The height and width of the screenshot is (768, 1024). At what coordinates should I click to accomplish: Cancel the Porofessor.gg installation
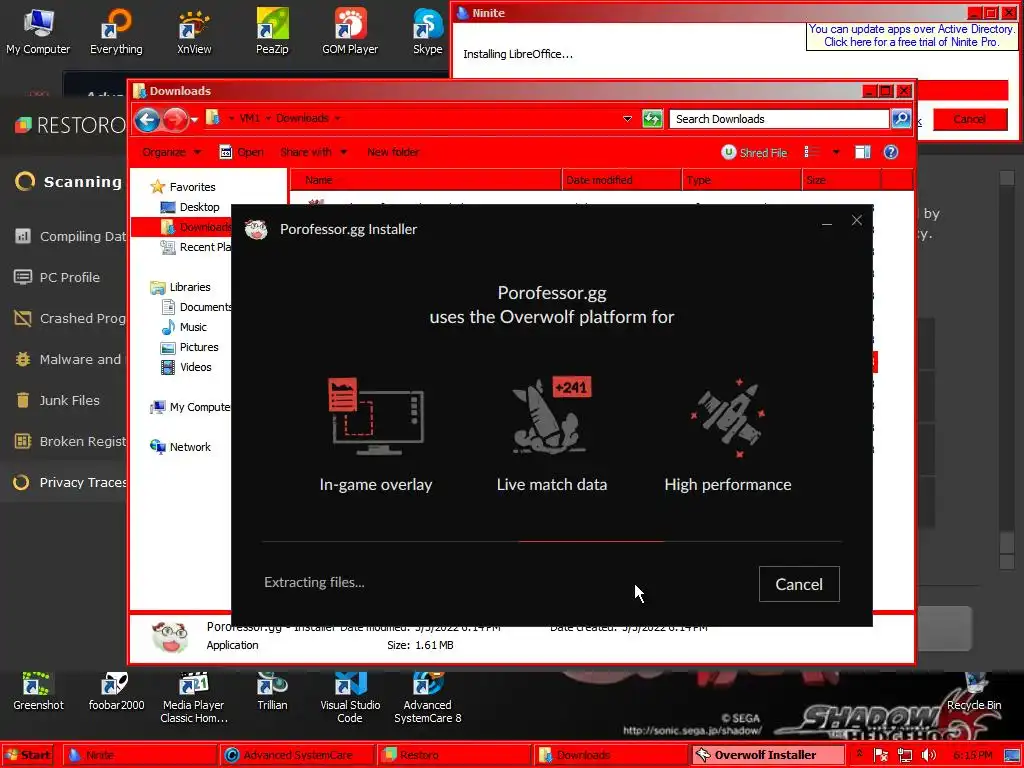(799, 584)
